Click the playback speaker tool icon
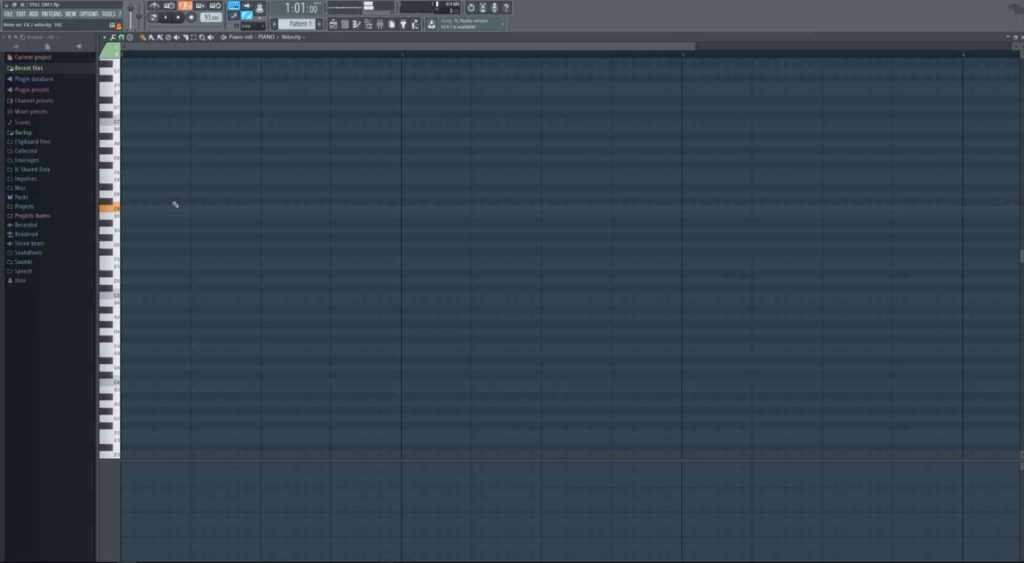This screenshot has height=563, width=1024. coord(210,37)
